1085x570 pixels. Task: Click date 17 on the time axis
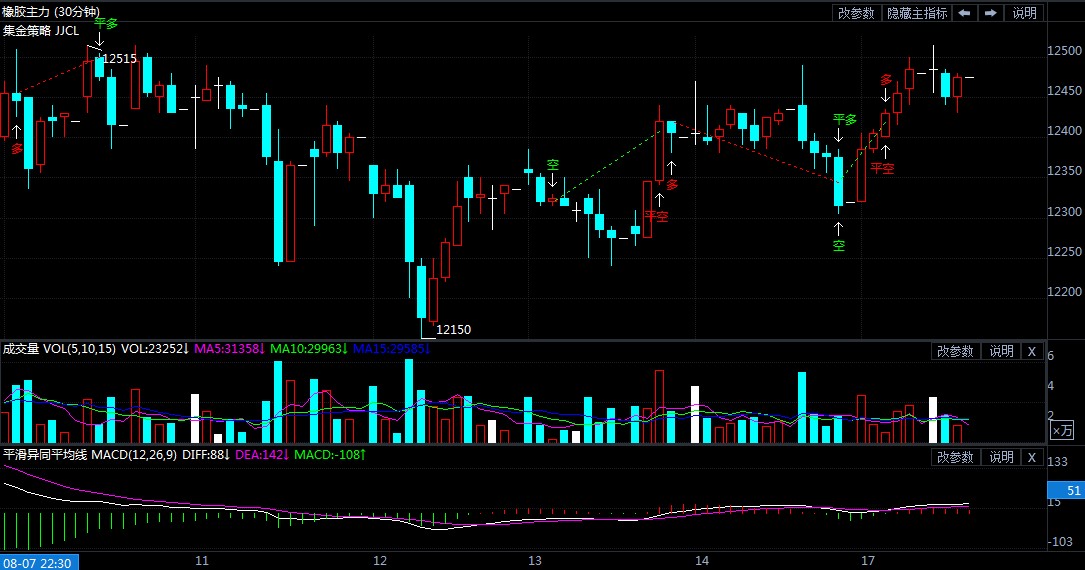coord(868,561)
